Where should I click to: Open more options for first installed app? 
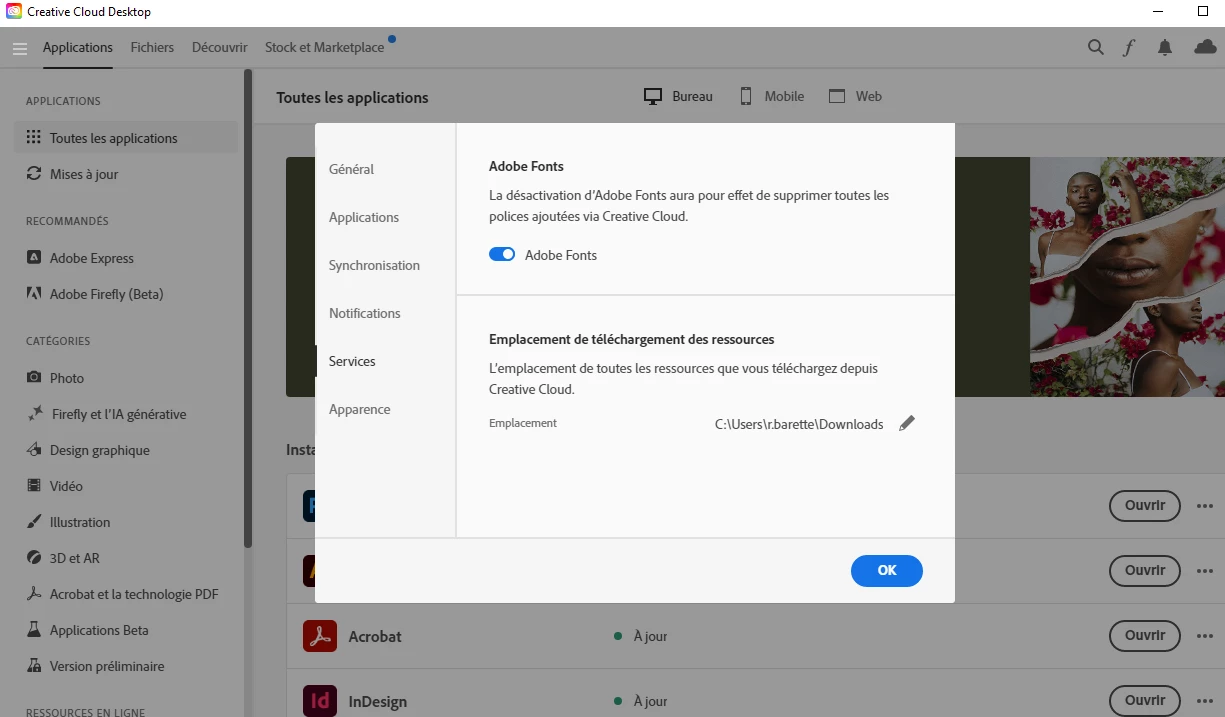click(1205, 506)
